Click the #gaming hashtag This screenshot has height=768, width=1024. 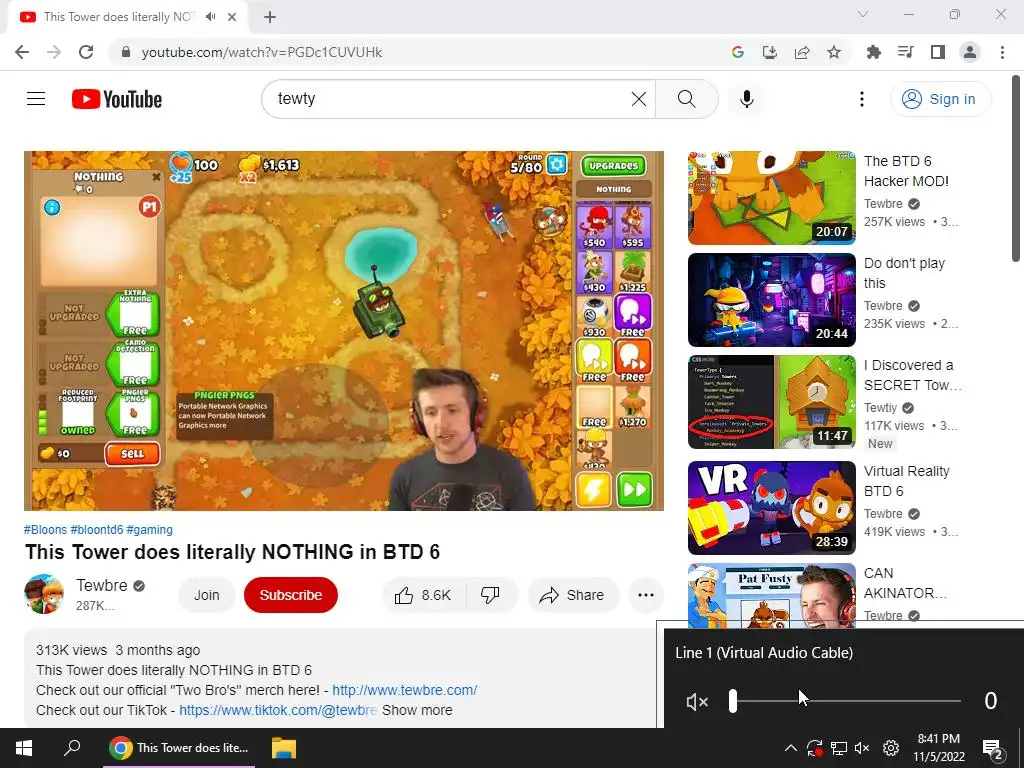150,530
